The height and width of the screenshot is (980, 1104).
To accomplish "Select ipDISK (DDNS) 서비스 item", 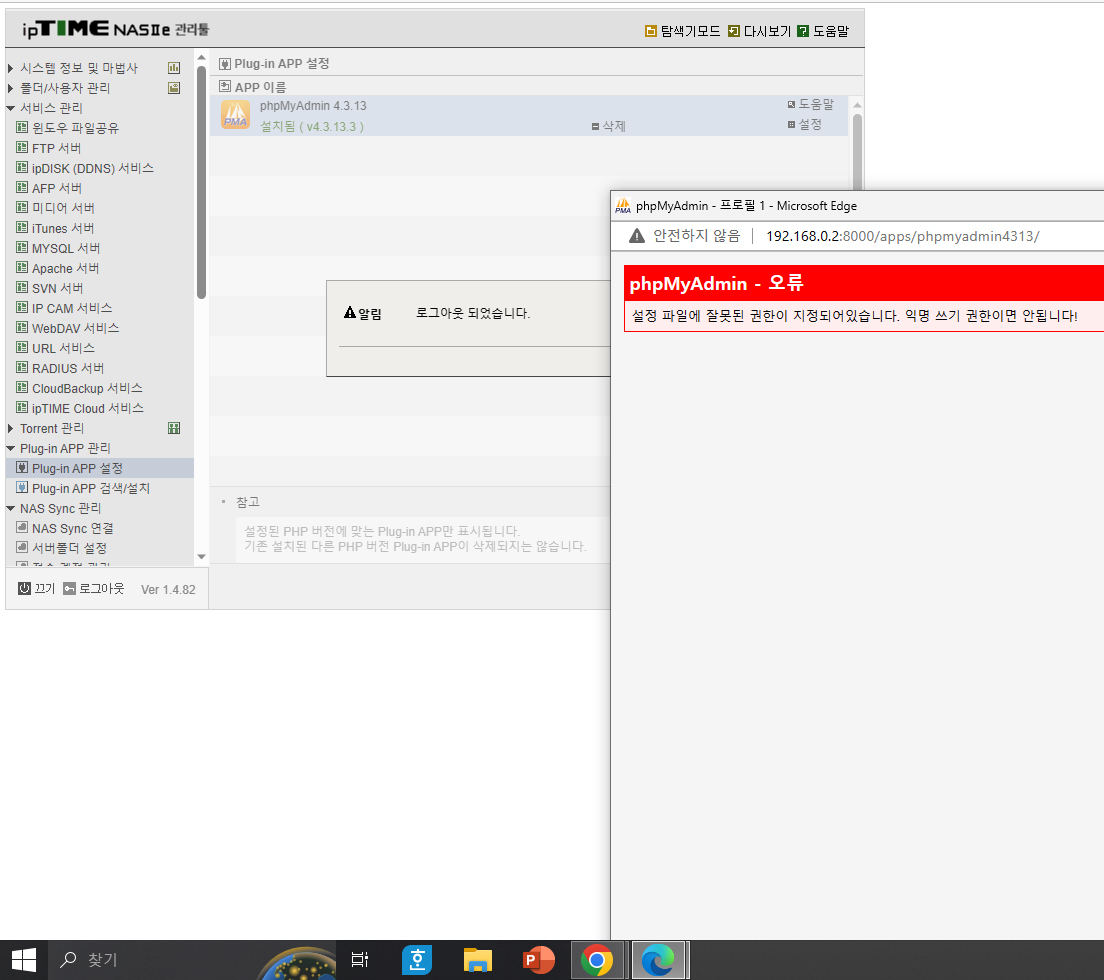I will (85, 168).
